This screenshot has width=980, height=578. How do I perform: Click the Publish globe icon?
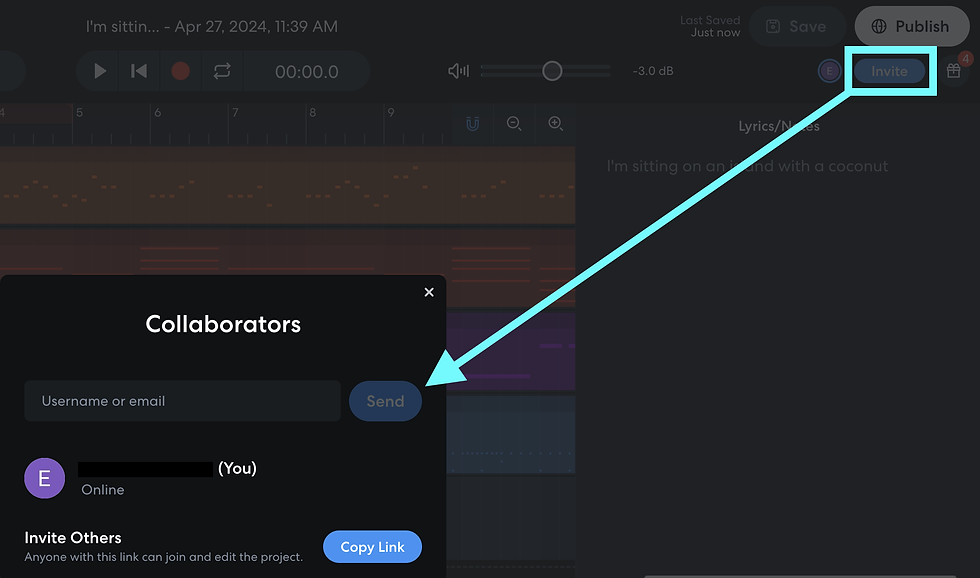click(x=878, y=26)
